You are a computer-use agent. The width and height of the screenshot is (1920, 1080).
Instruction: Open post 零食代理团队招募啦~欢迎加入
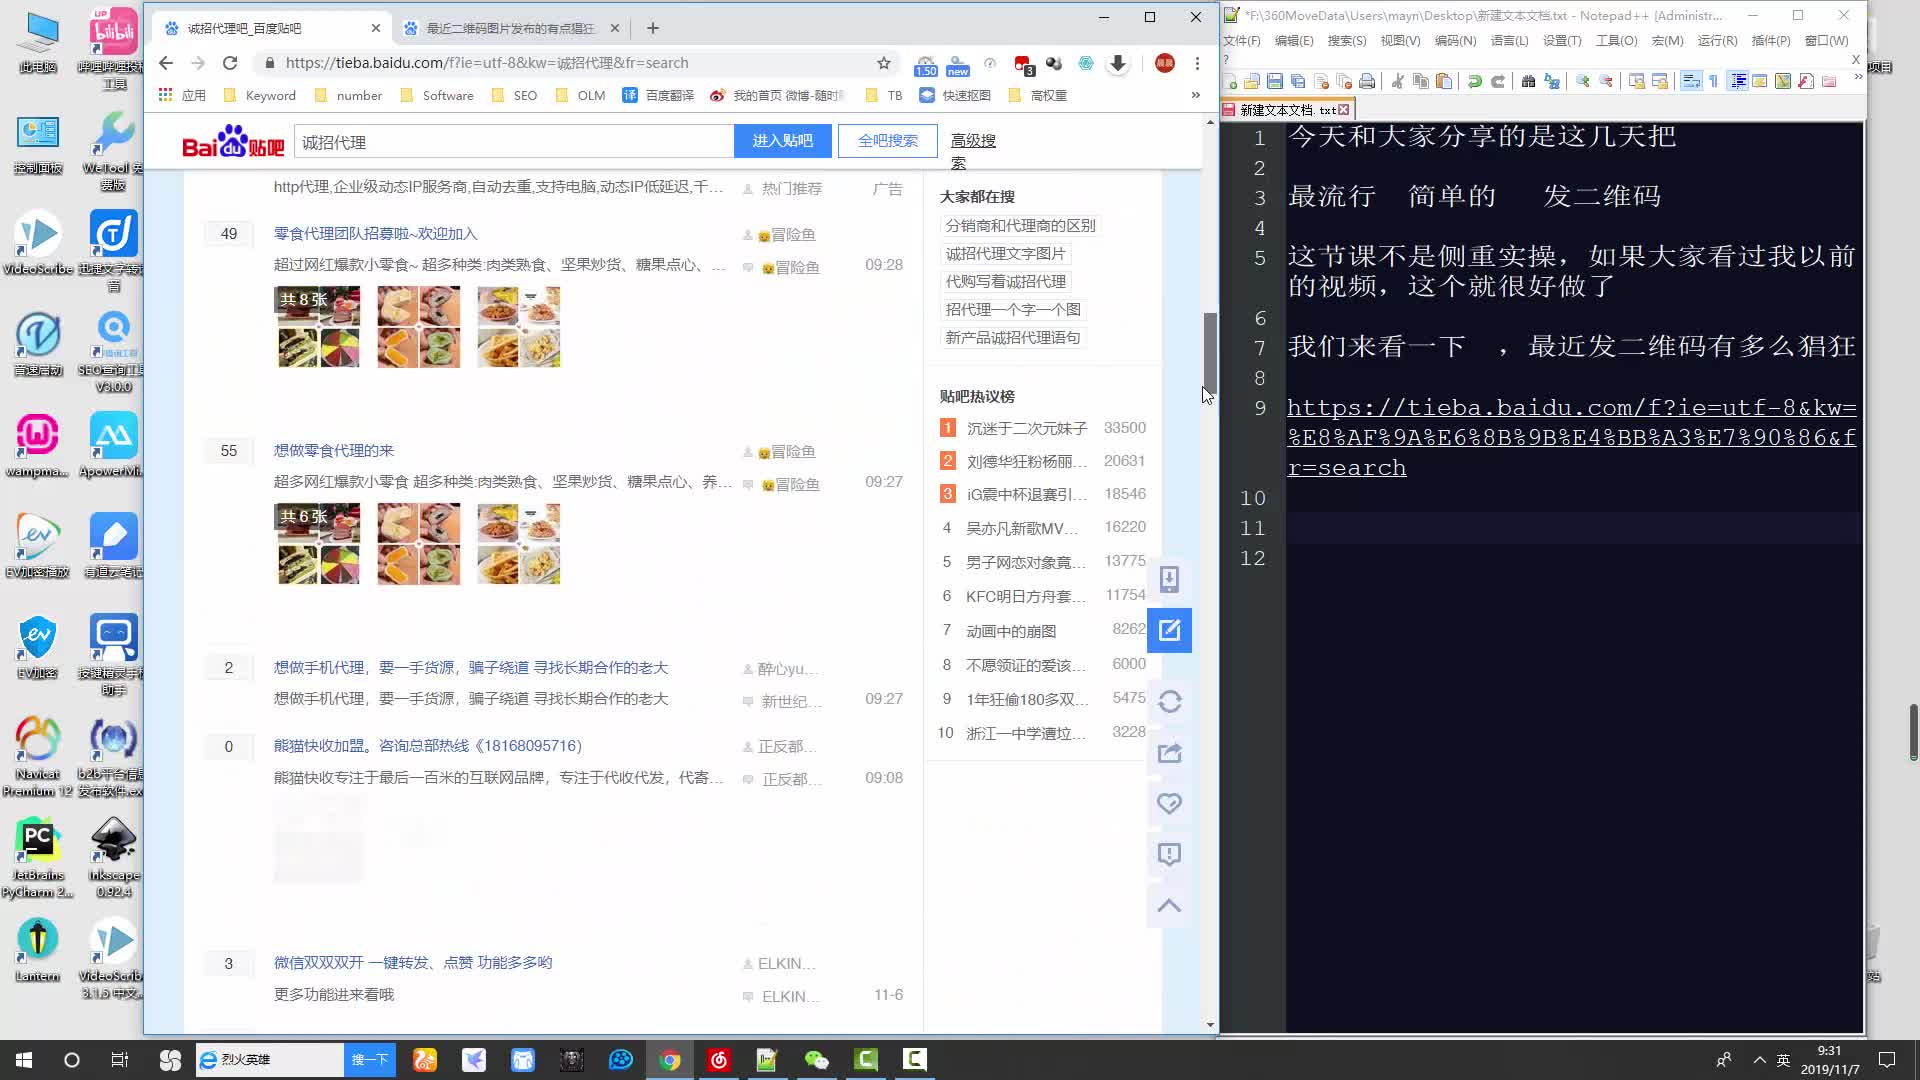(x=375, y=233)
